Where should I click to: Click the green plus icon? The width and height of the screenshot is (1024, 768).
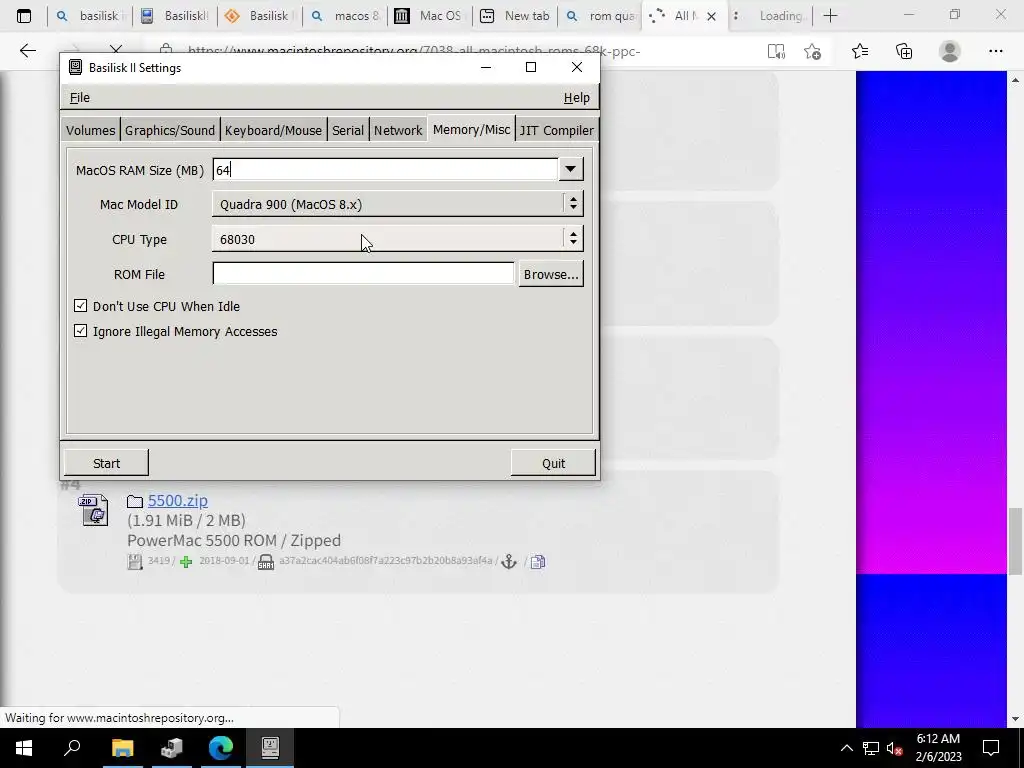tap(186, 562)
